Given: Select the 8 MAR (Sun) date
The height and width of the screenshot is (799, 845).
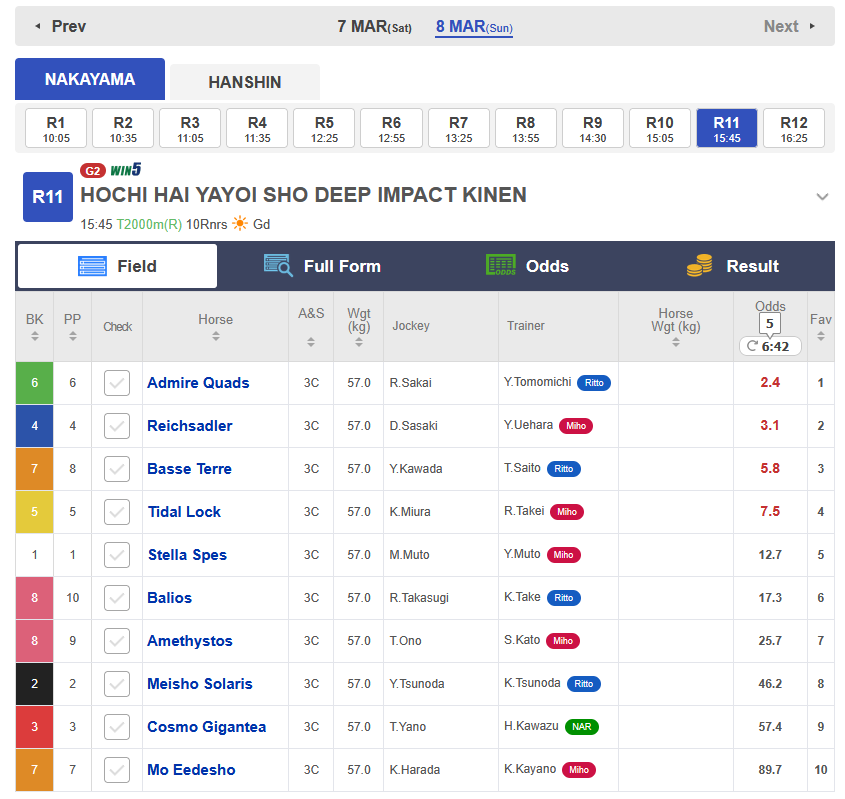Looking at the screenshot, I should [x=474, y=26].
